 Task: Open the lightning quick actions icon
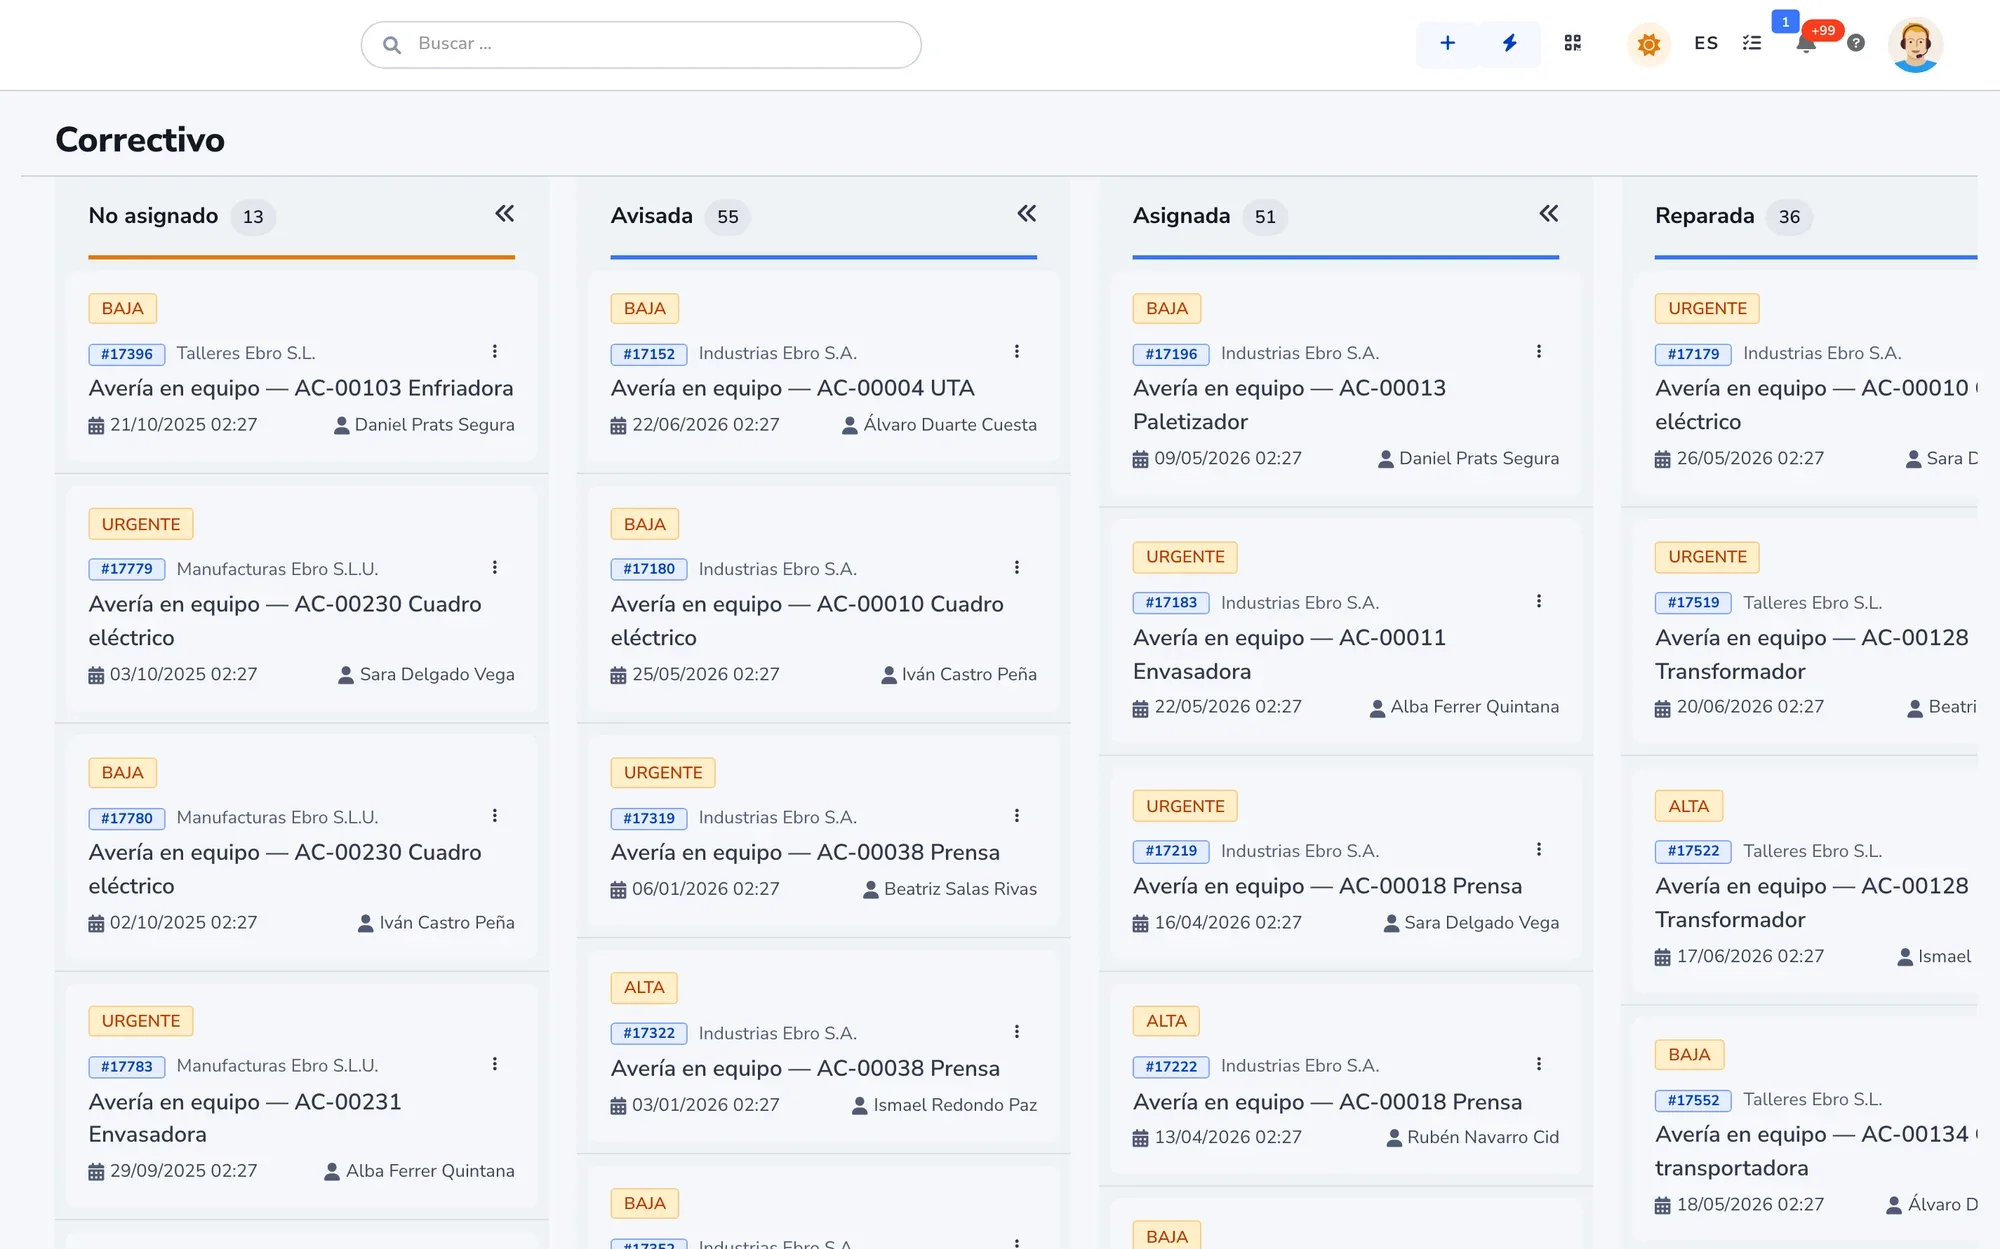pos(1510,43)
